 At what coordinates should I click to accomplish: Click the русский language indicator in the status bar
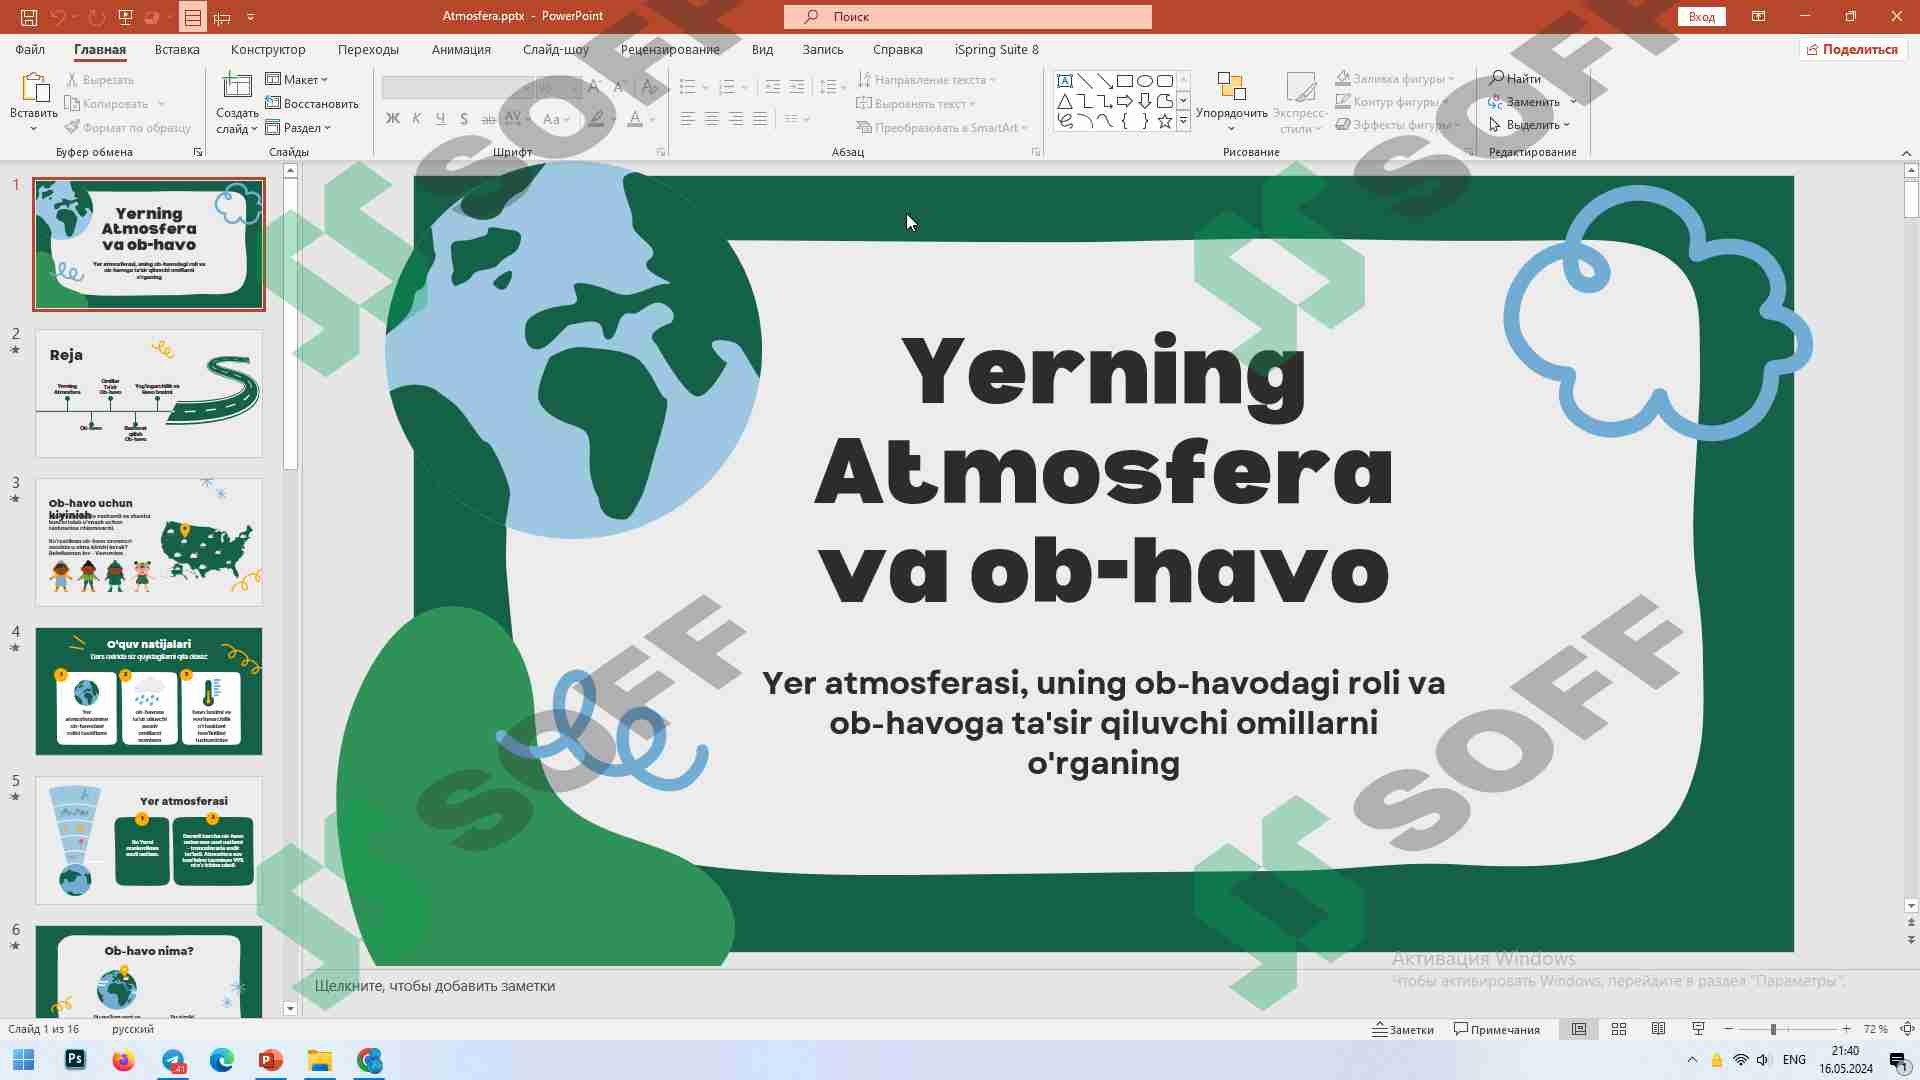coord(133,1029)
